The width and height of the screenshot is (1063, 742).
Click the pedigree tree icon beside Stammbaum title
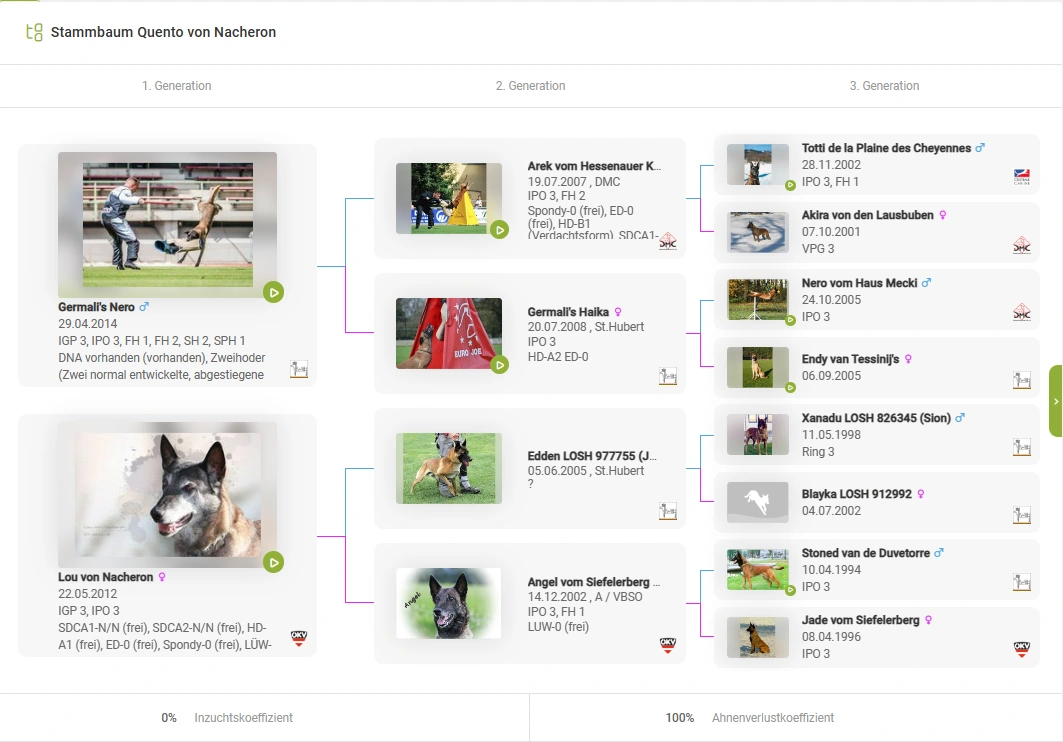pyautogui.click(x=34, y=32)
